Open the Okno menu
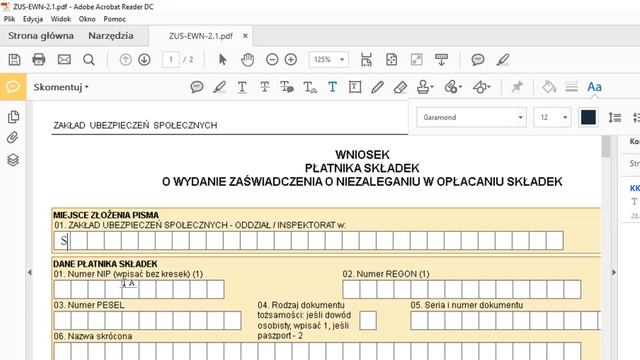640x360 pixels. tap(87, 19)
